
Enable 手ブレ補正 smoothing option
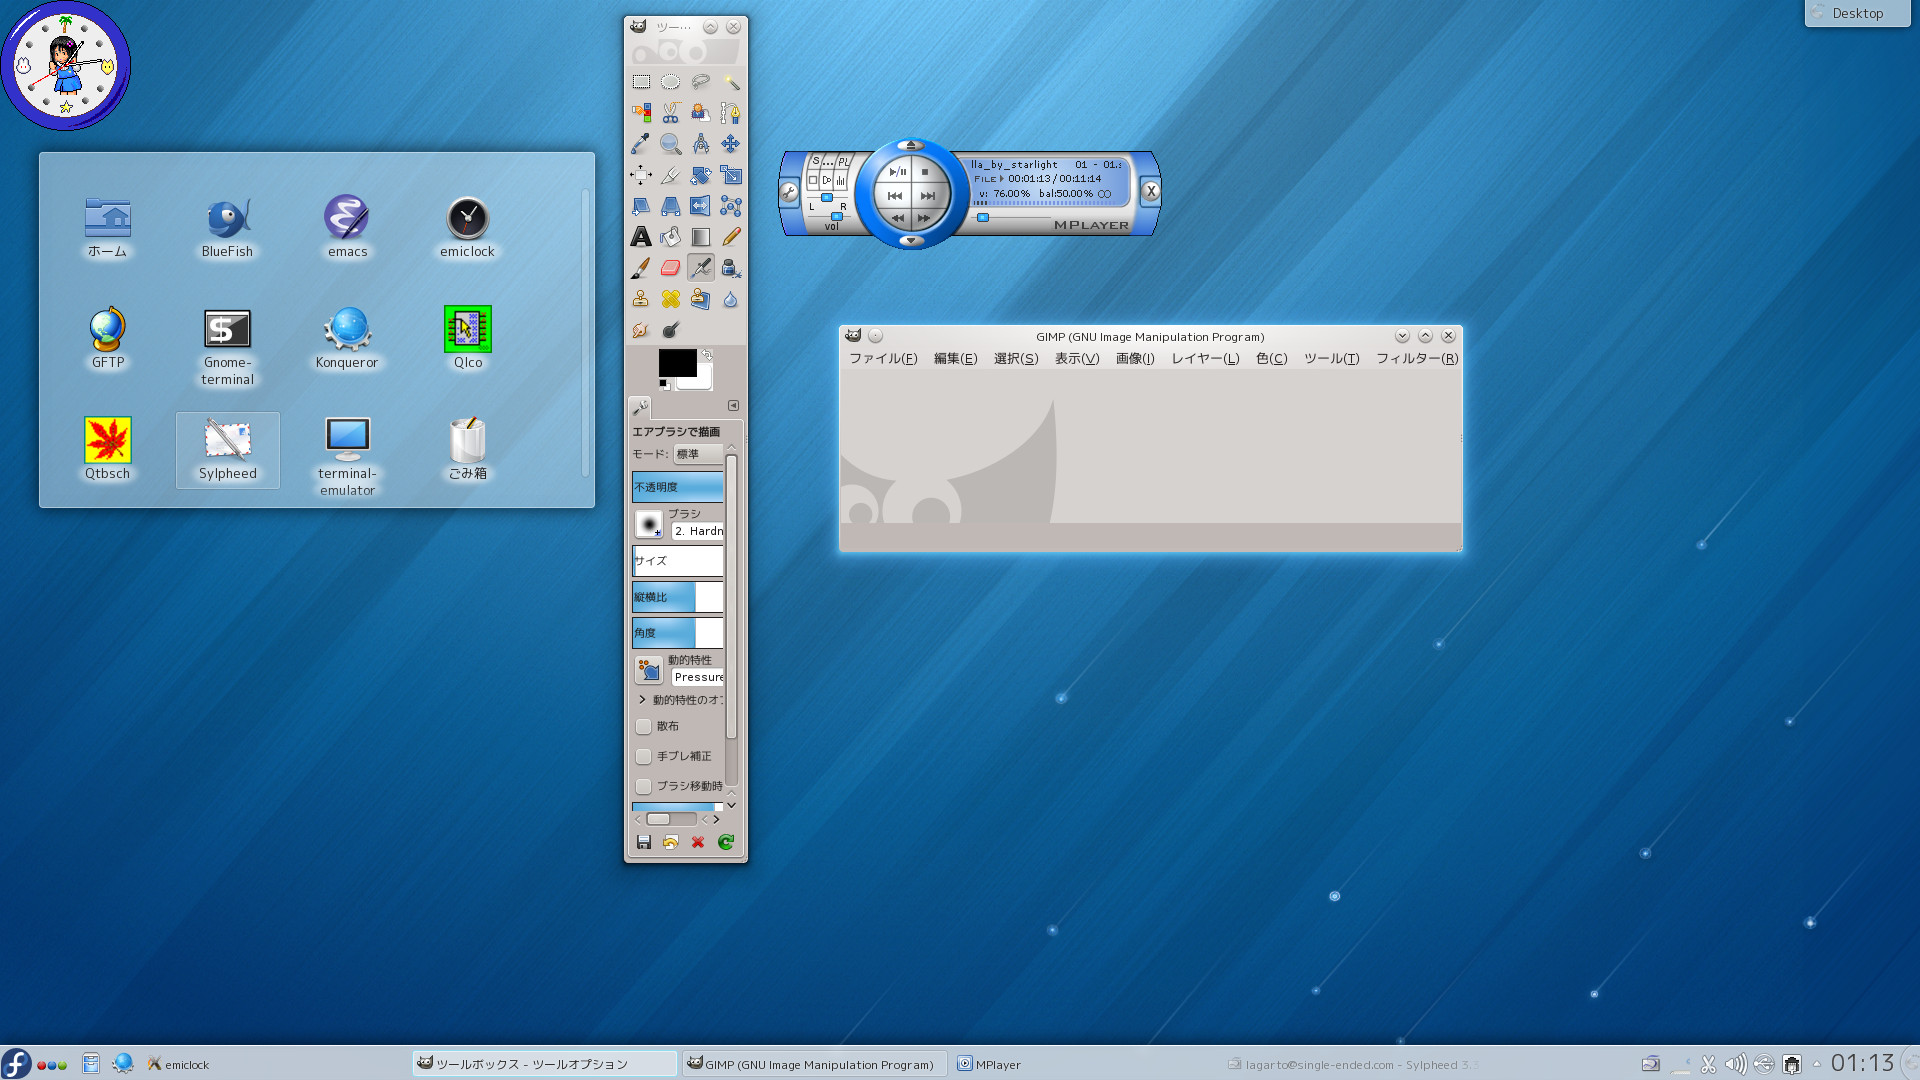coord(644,756)
